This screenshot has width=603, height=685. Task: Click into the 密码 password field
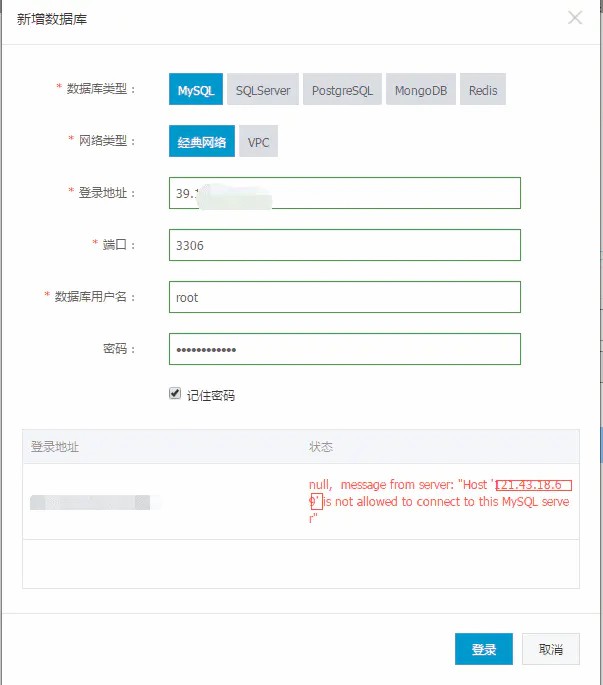(x=345, y=349)
